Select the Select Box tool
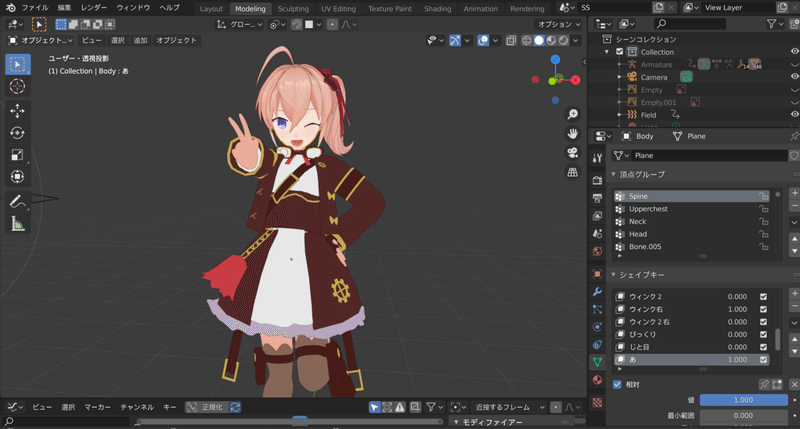 (x=18, y=64)
